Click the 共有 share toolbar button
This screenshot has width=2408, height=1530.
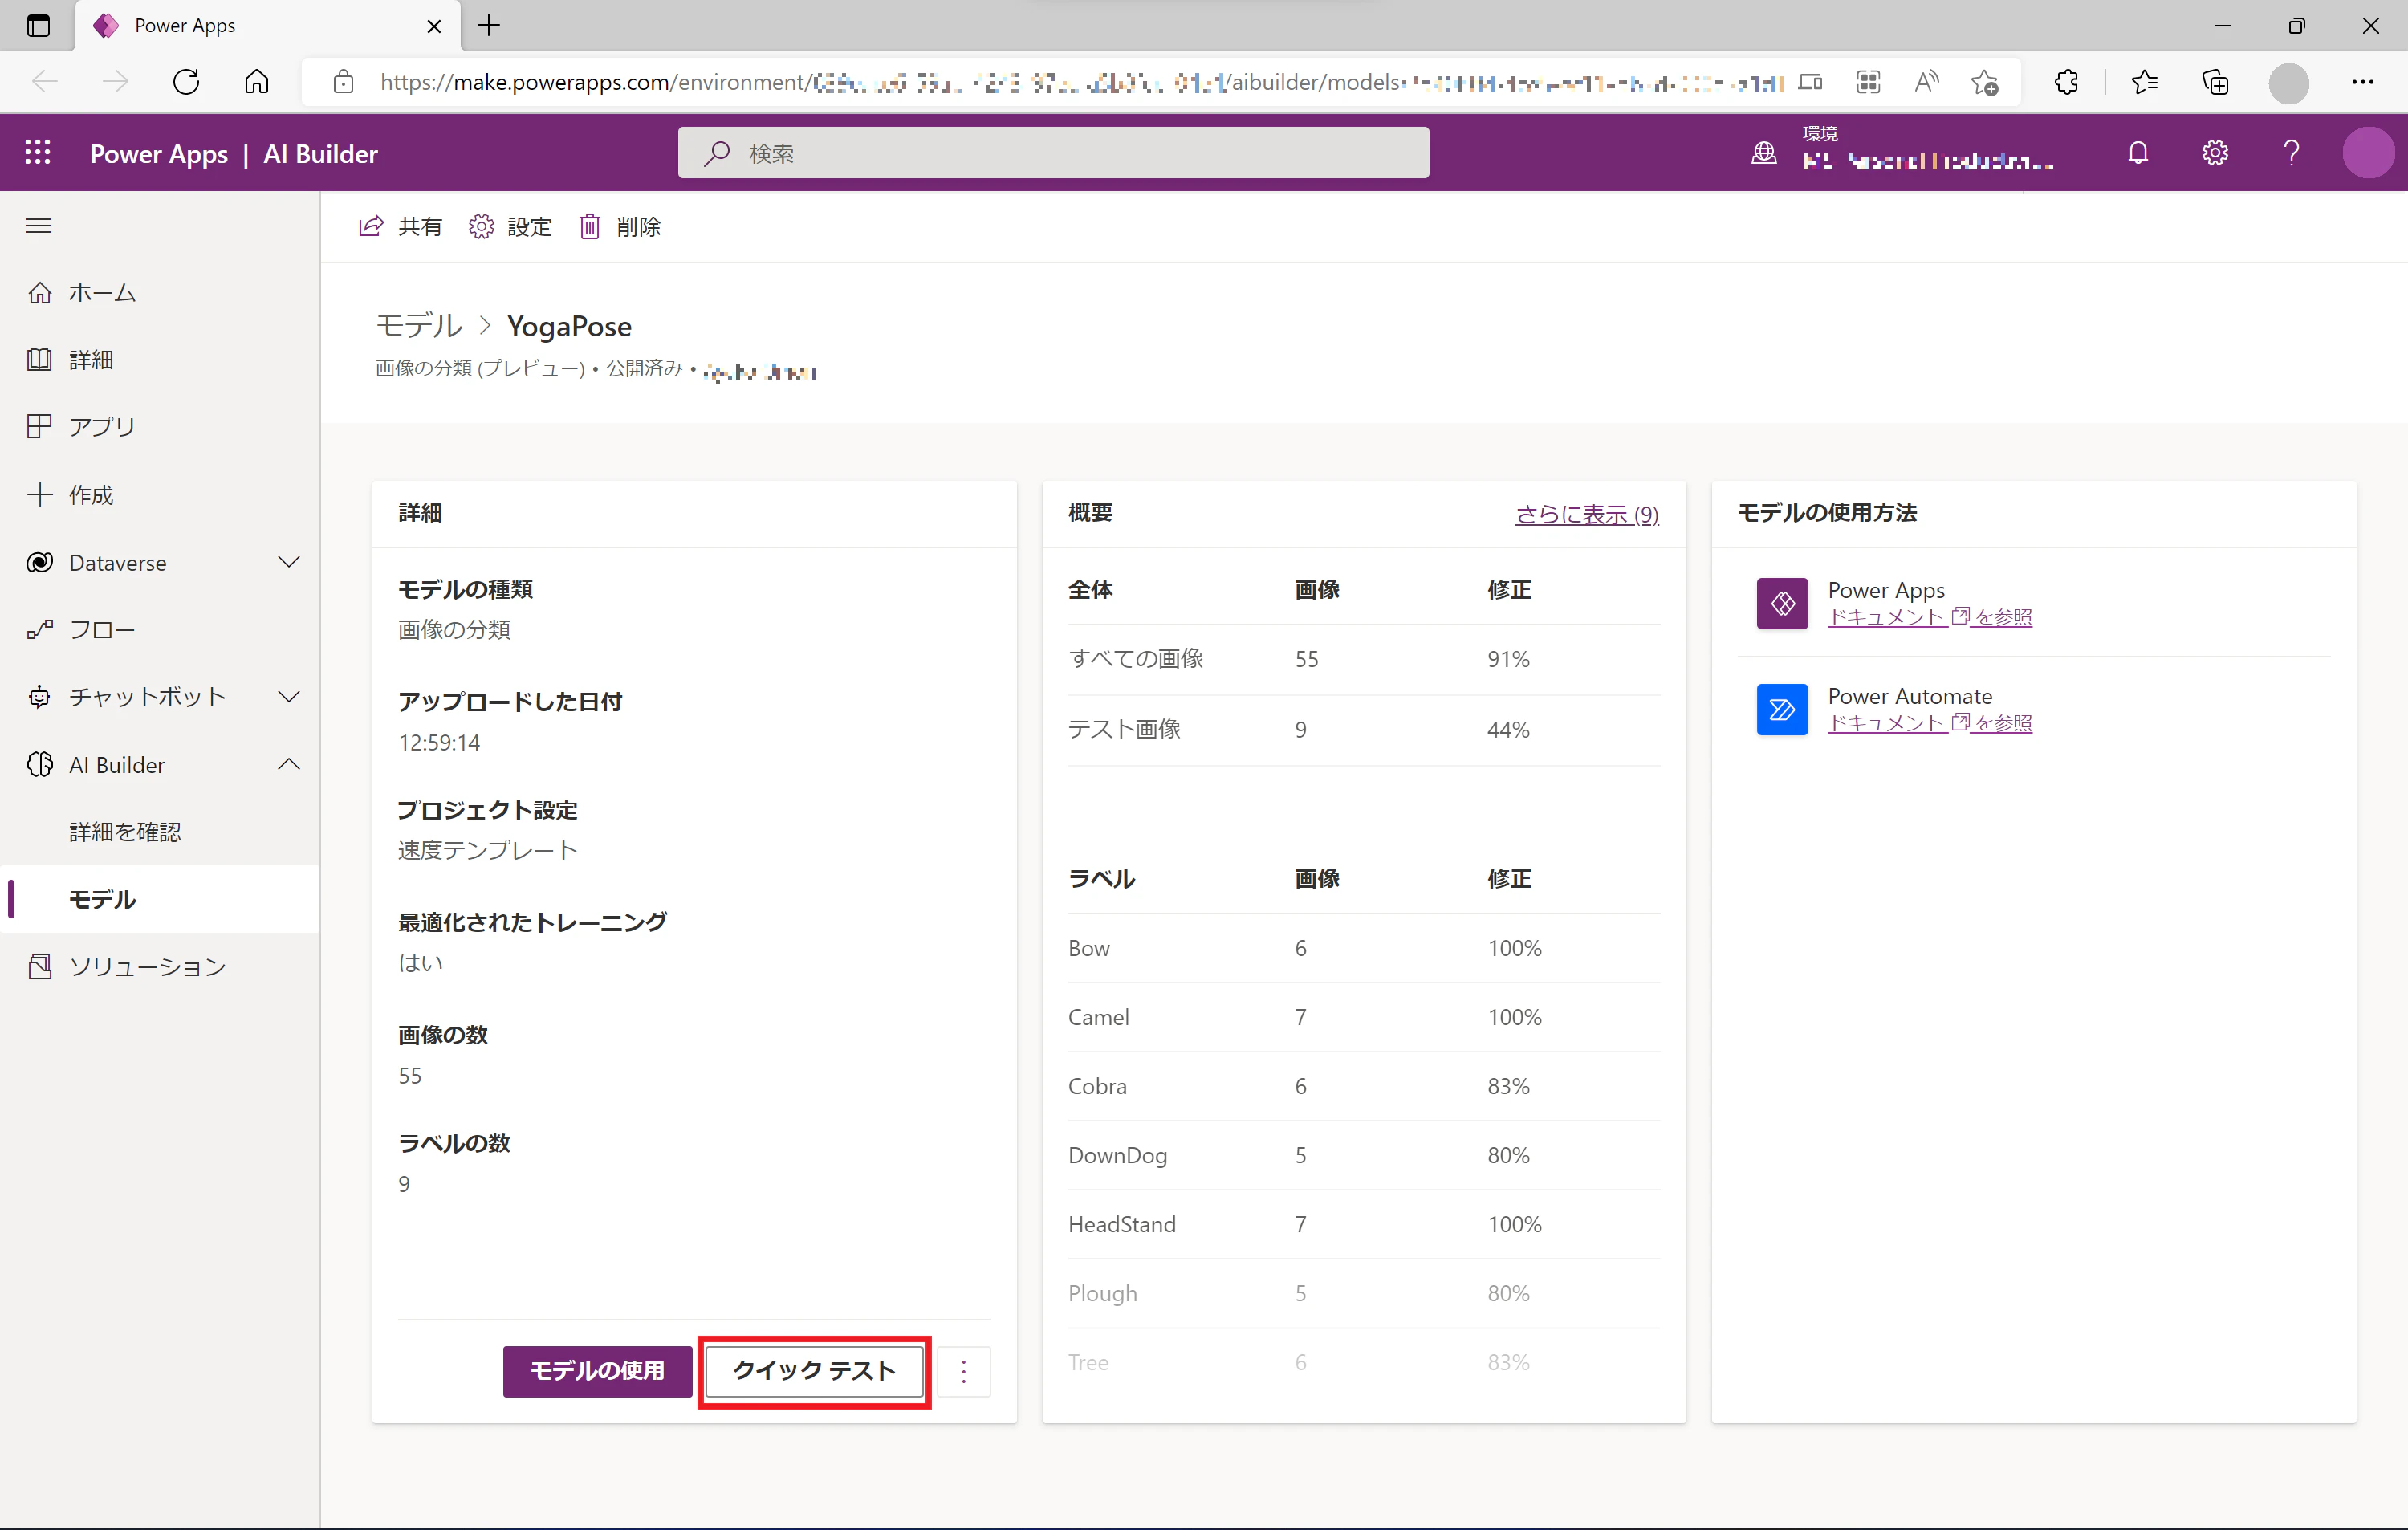[400, 227]
